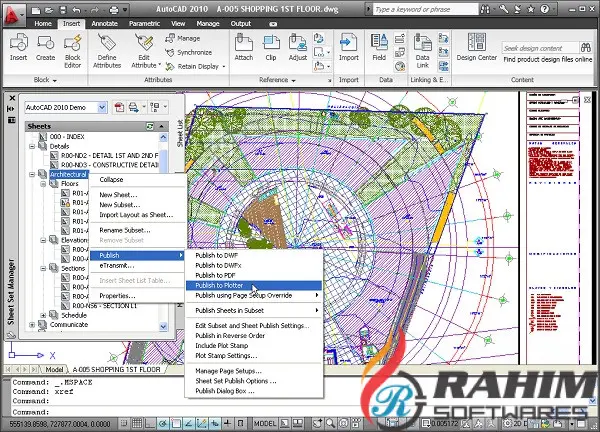This screenshot has width=600, height=432.
Task: Click the keyword search box in title bar
Action: pyautogui.click(x=425, y=10)
